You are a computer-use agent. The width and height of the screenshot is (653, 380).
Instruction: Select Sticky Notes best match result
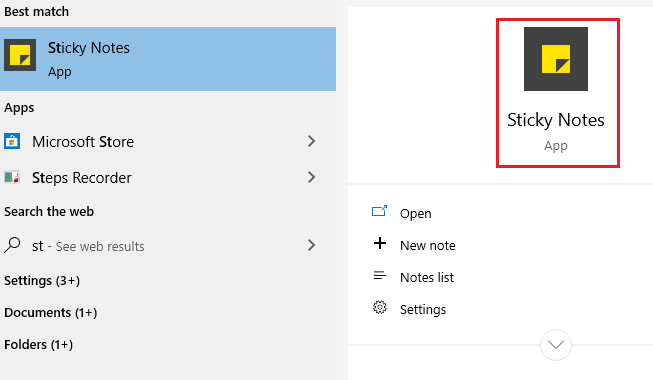pos(168,59)
